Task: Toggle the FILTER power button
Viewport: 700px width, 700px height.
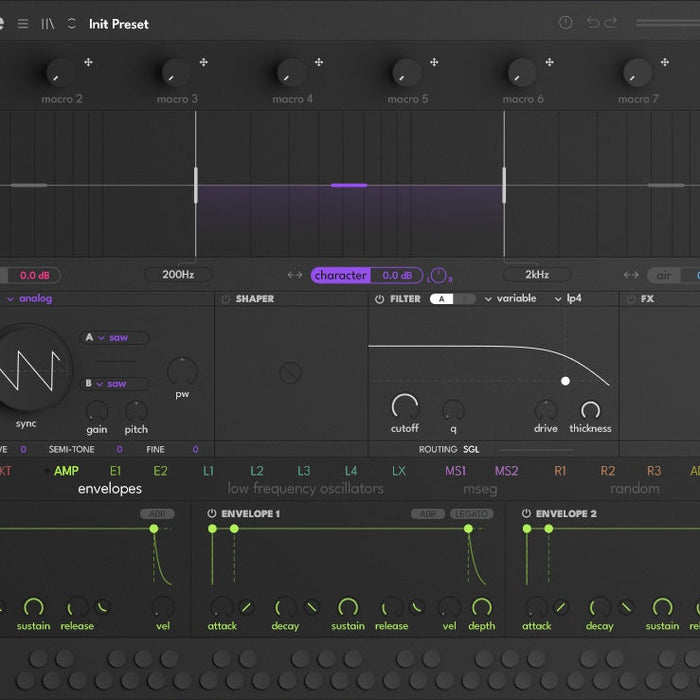Action: coord(379,299)
